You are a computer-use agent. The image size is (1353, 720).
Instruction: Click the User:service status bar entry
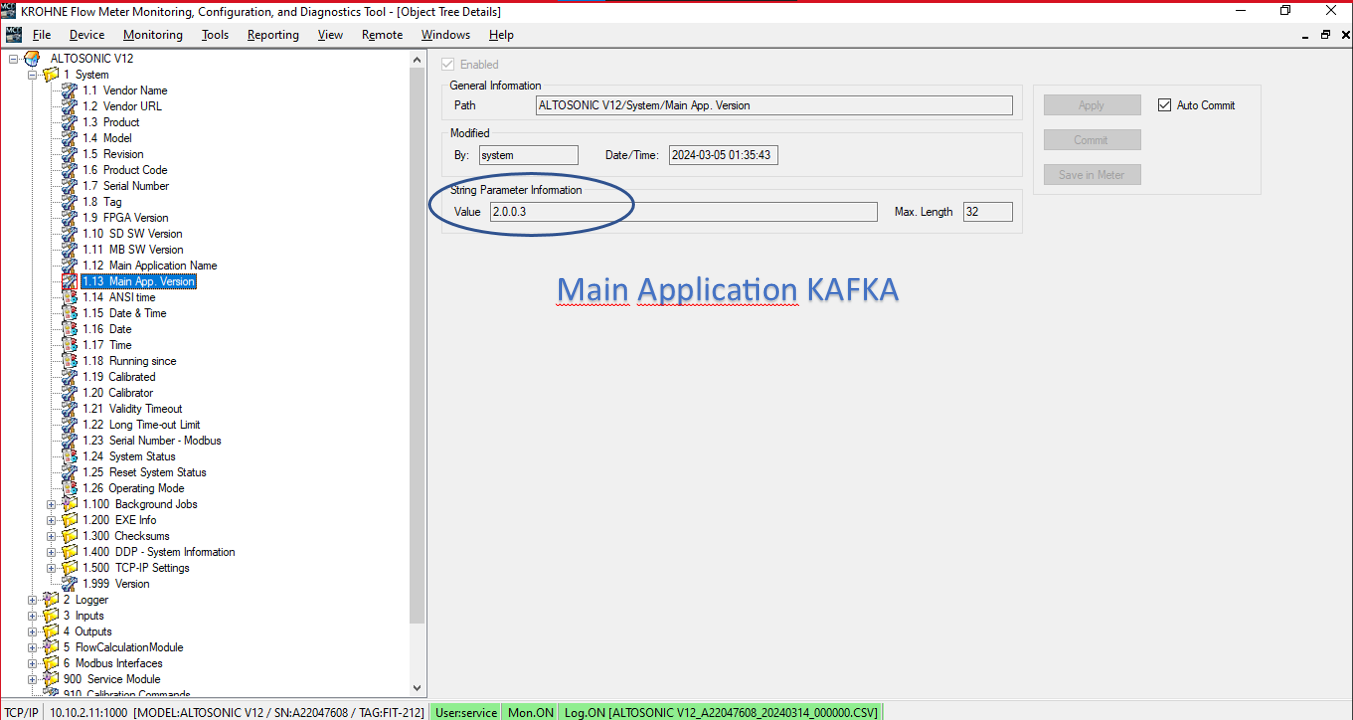(x=466, y=712)
